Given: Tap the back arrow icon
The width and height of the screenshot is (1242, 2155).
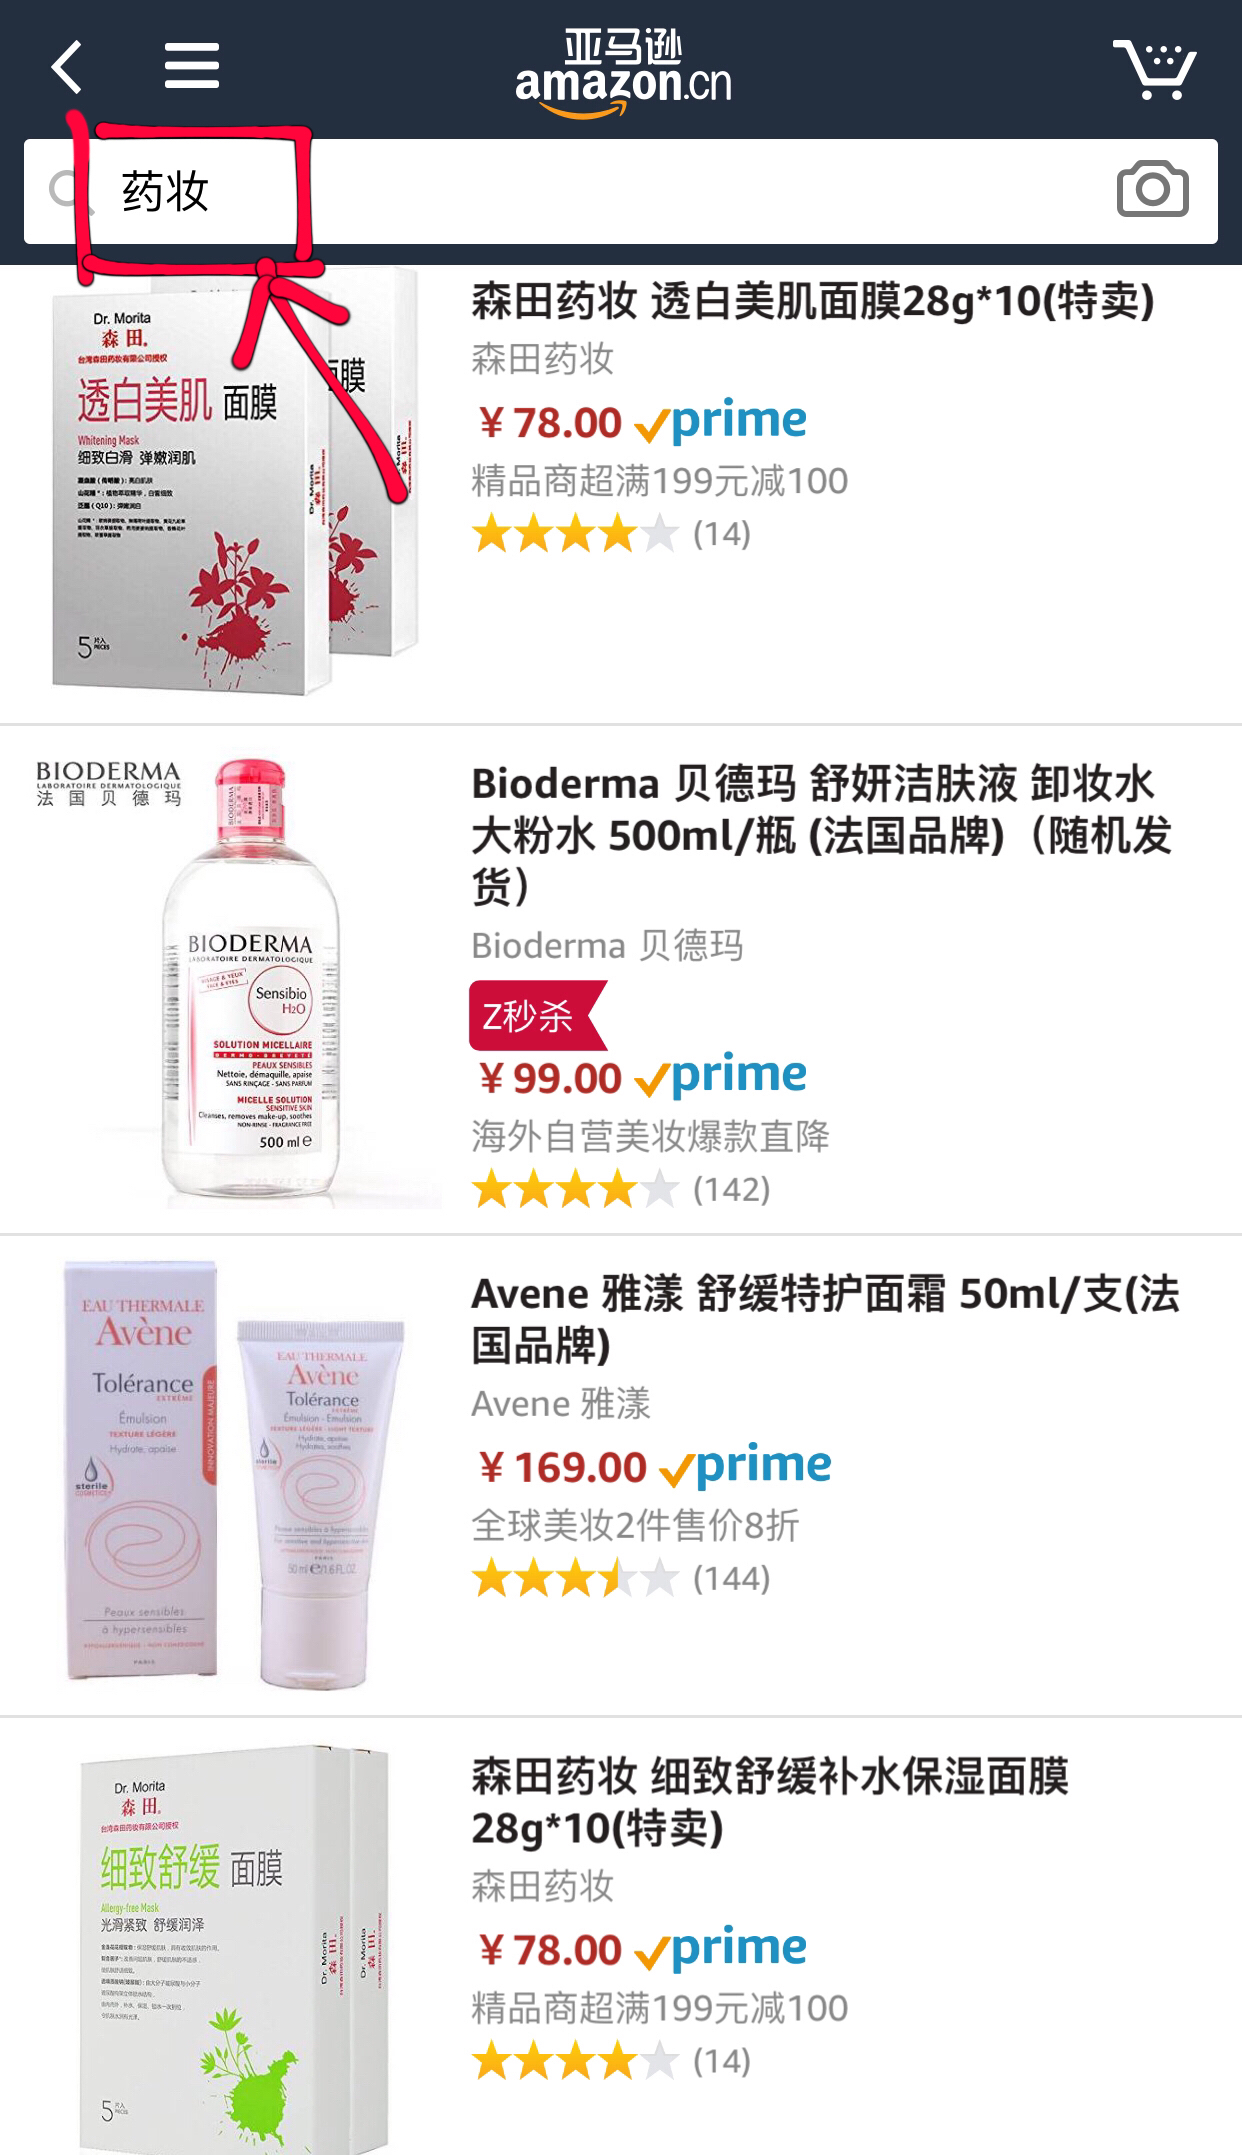Looking at the screenshot, I should (67, 67).
